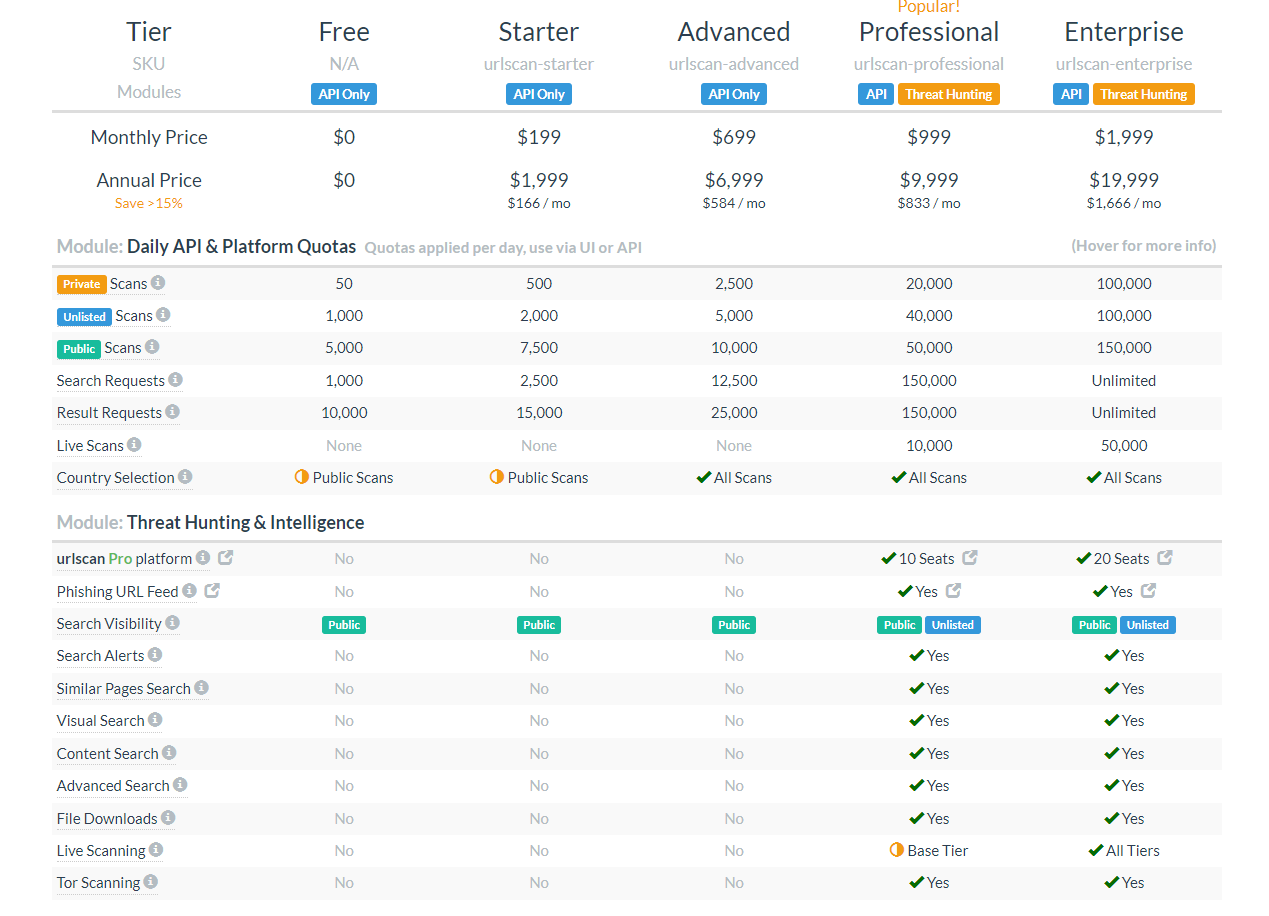Click info icon beside Search Visibility
The width and height of the screenshot is (1269, 916).
click(x=172, y=623)
